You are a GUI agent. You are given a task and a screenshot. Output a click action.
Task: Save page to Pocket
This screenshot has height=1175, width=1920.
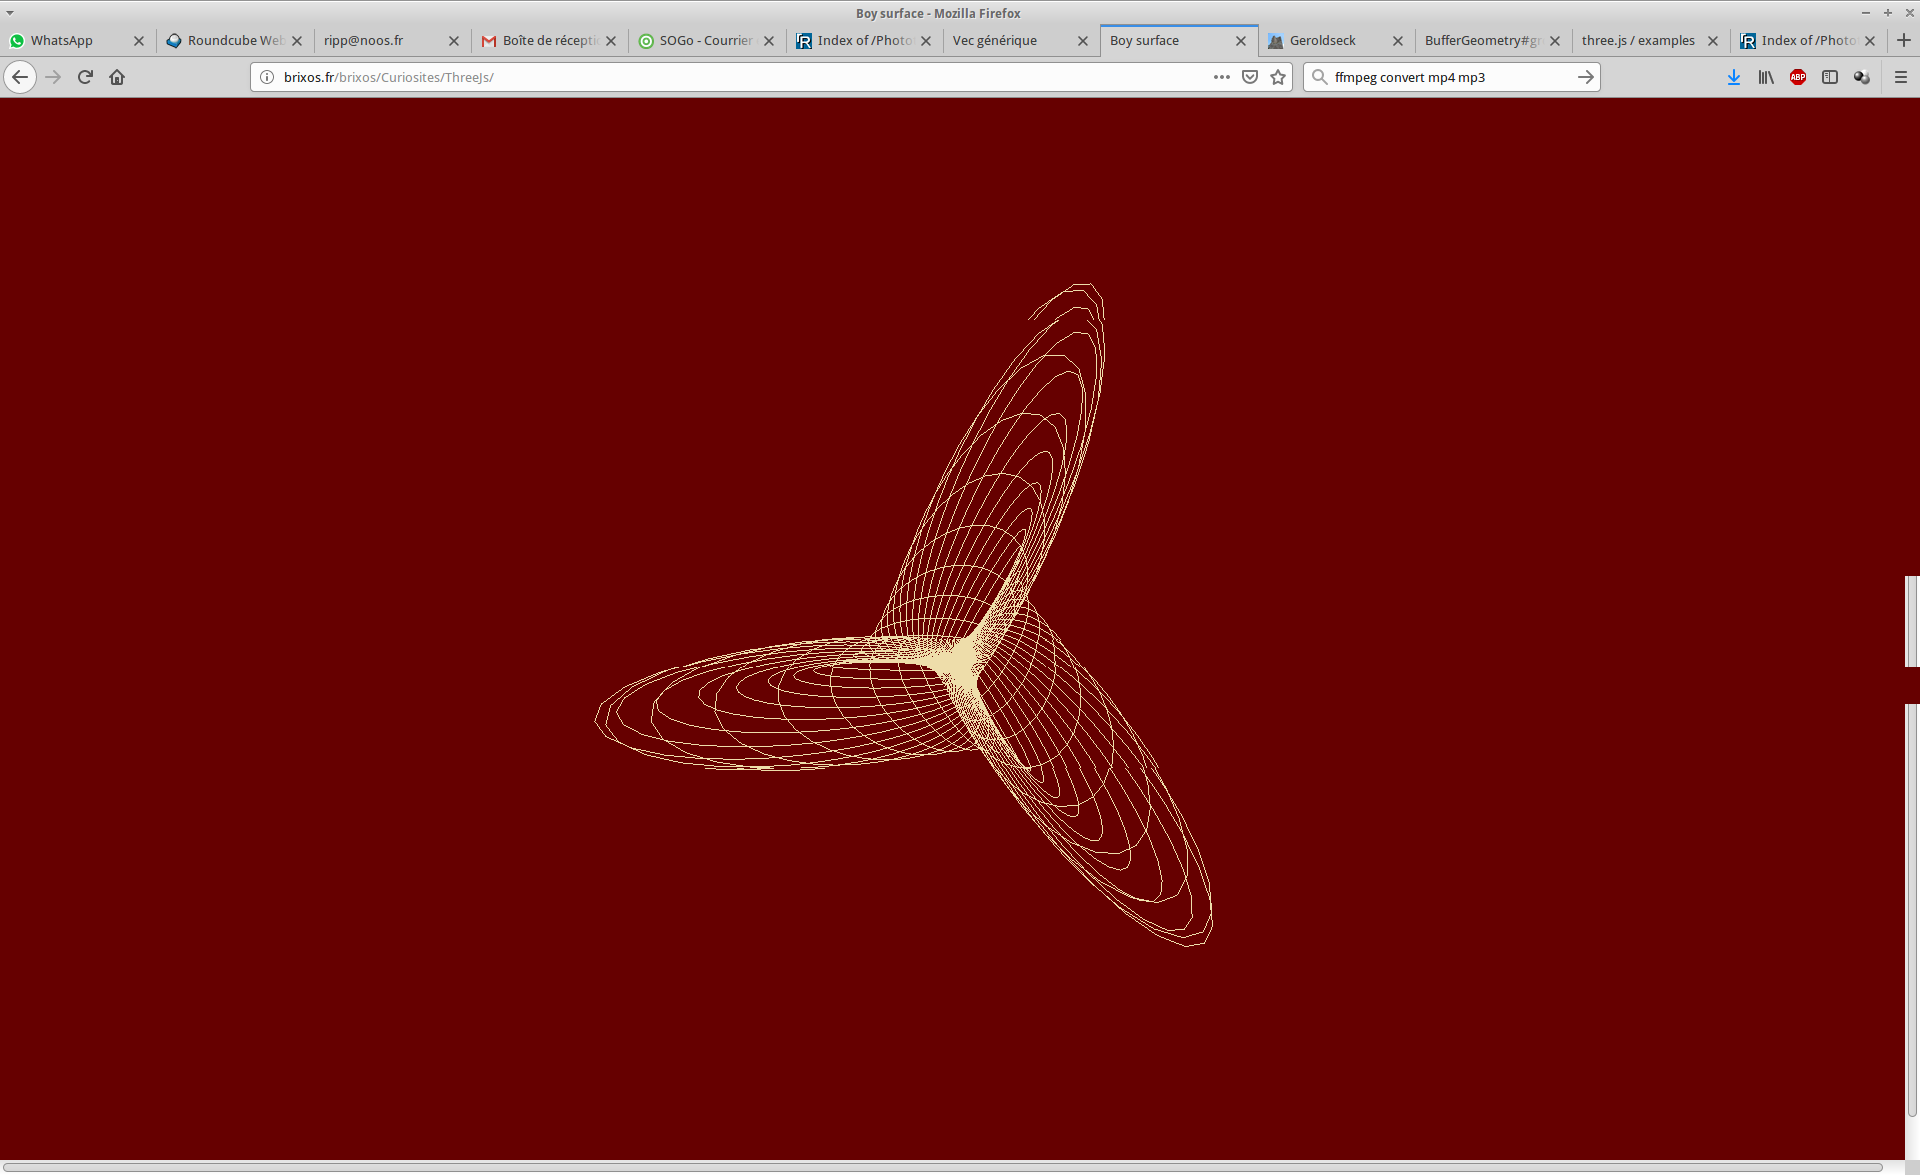tap(1250, 77)
